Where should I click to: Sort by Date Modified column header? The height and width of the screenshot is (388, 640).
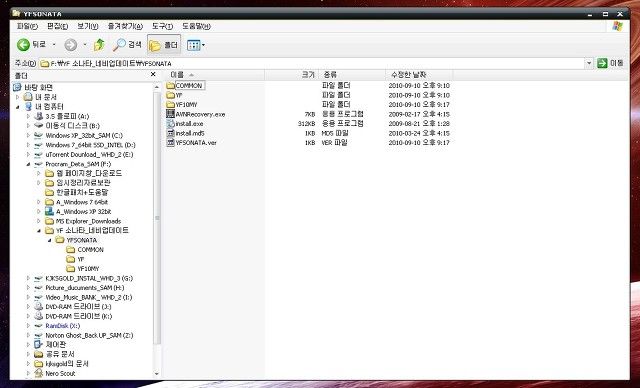[419, 75]
